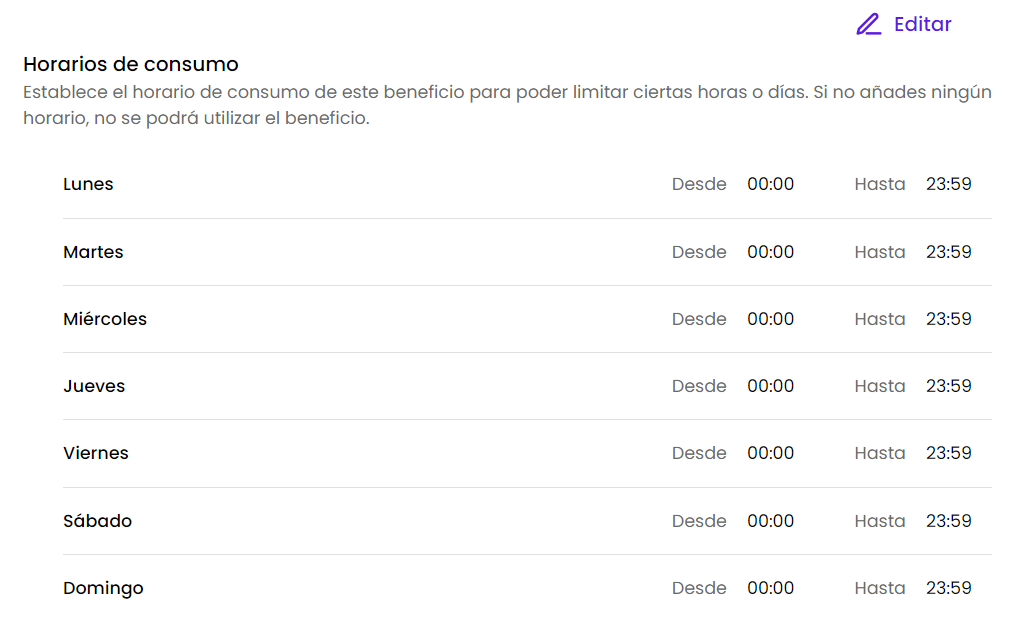The width and height of the screenshot is (1027, 627).
Task: Click Domingo end time 23:59
Action: (948, 588)
